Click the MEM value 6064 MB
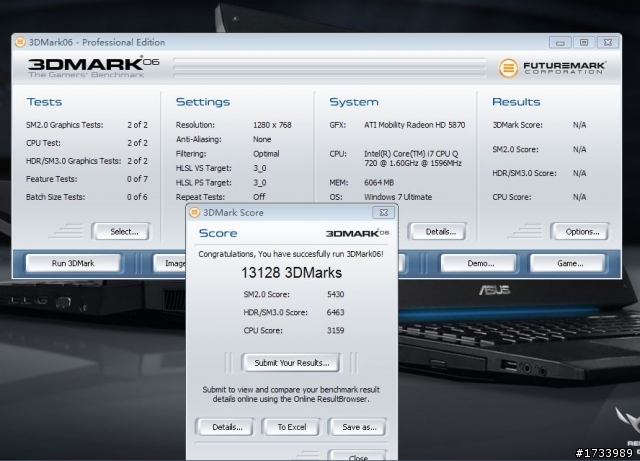The height and width of the screenshot is (461, 640). (x=379, y=183)
